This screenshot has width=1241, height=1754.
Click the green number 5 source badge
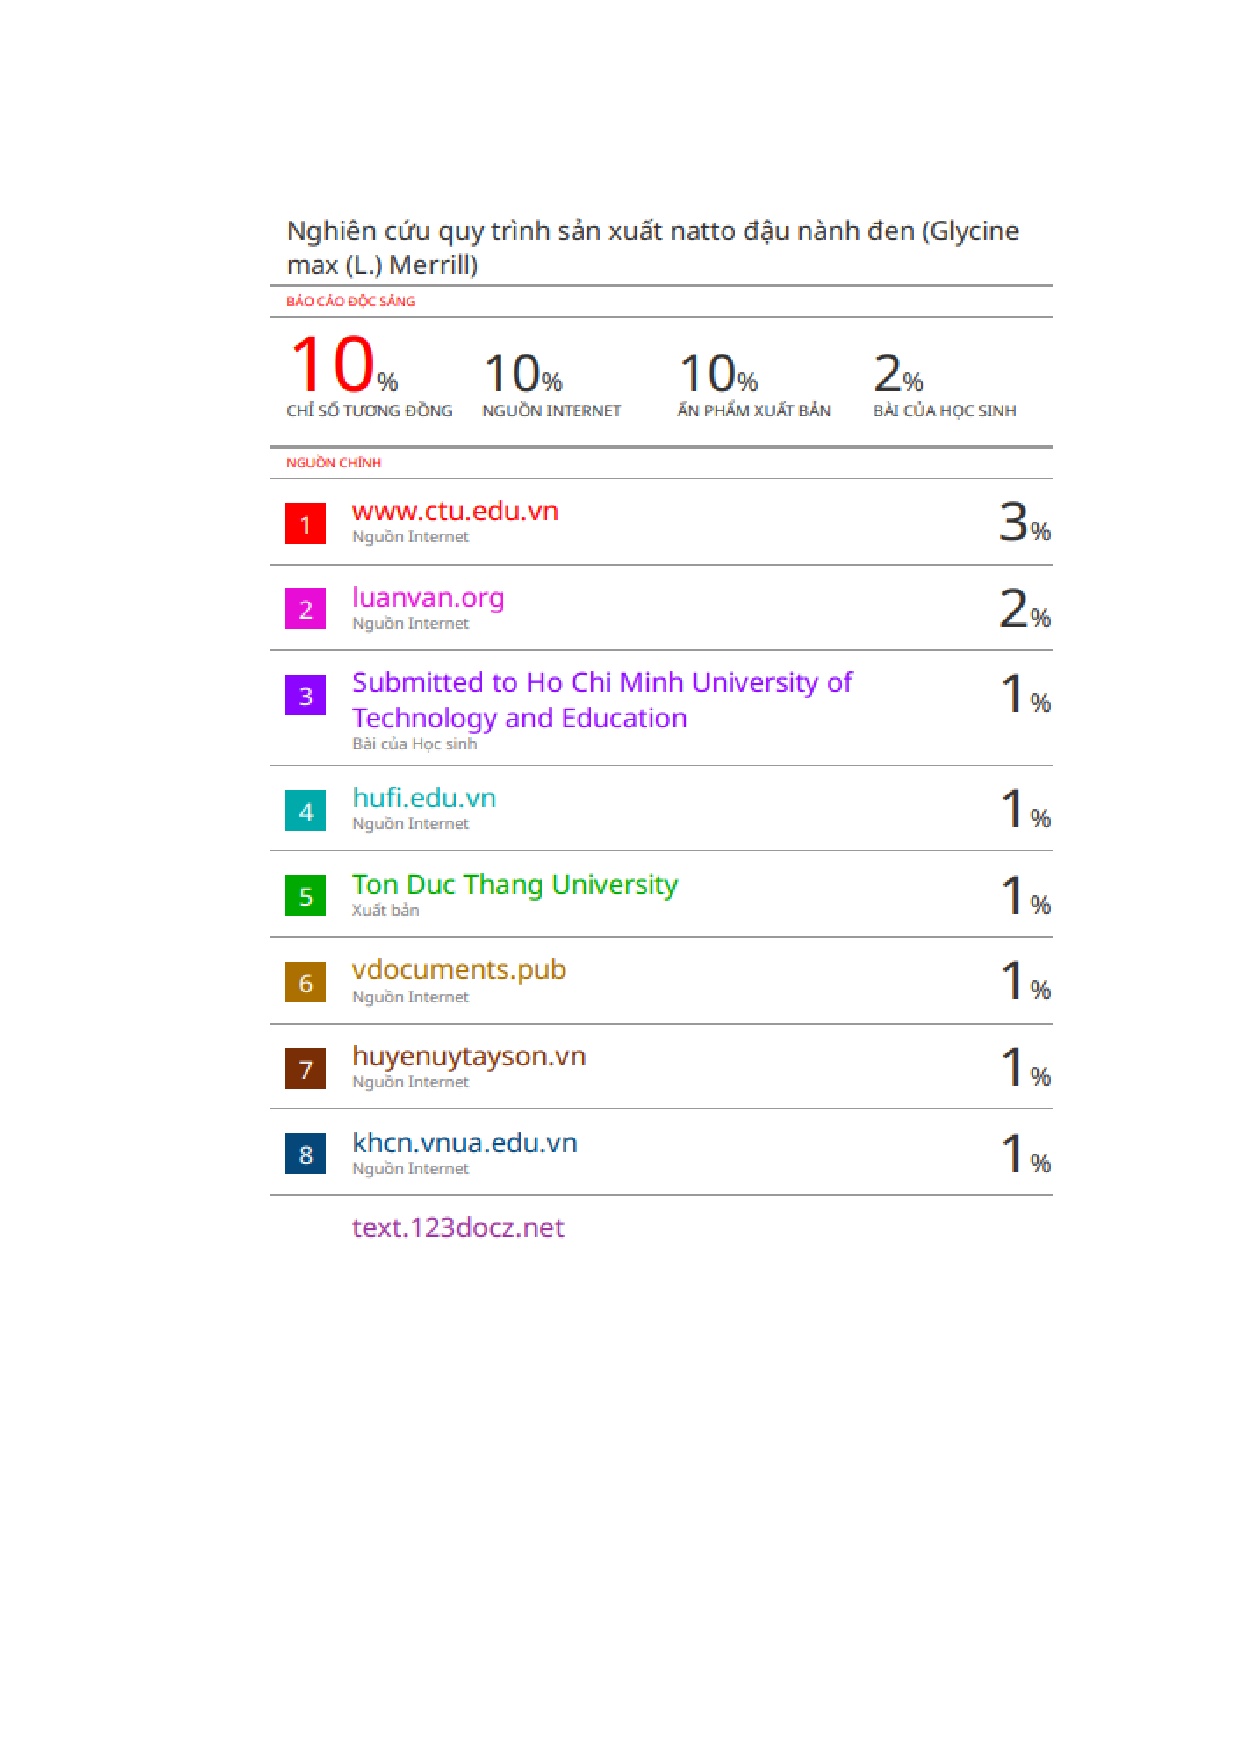pos(305,897)
